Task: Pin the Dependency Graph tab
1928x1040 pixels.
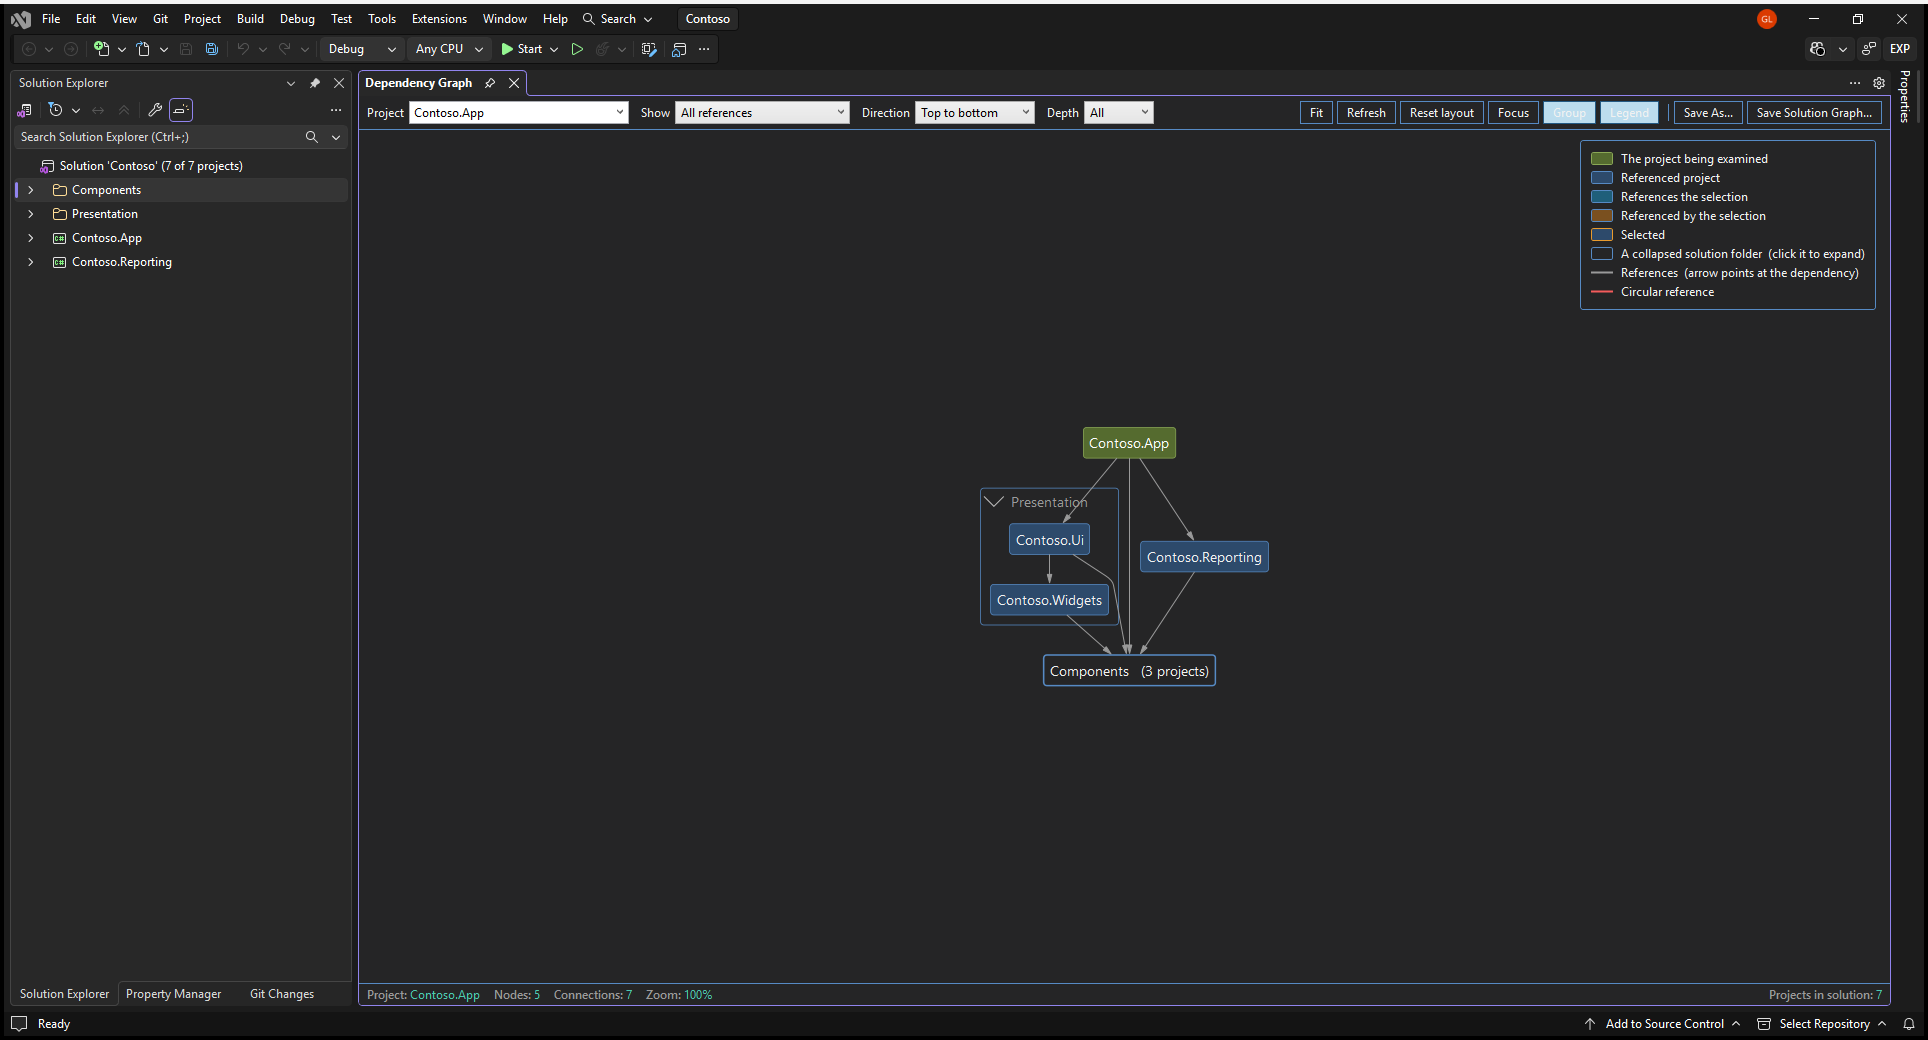Action: tap(490, 83)
